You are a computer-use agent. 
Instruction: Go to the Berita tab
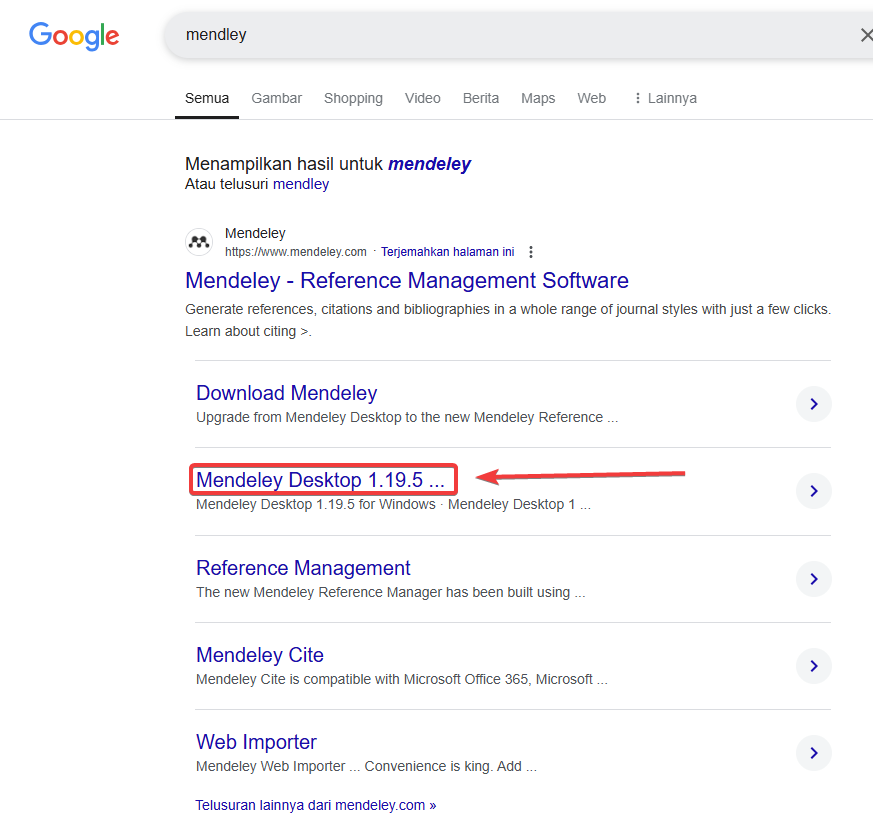click(480, 98)
